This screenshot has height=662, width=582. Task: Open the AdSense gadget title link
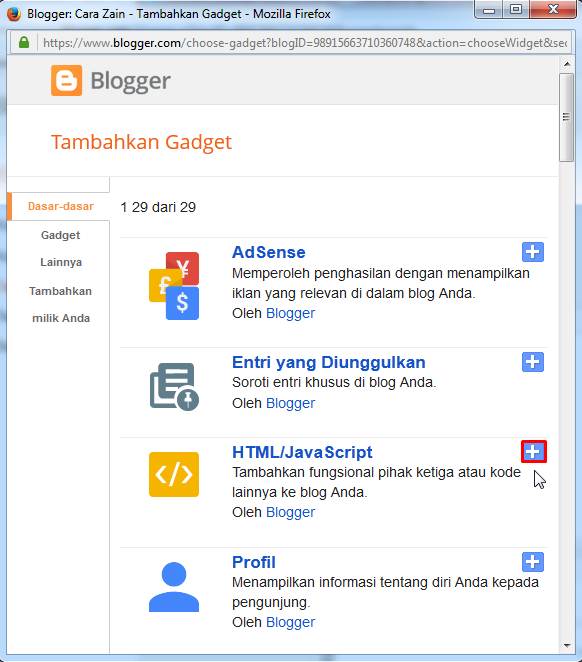(x=268, y=252)
